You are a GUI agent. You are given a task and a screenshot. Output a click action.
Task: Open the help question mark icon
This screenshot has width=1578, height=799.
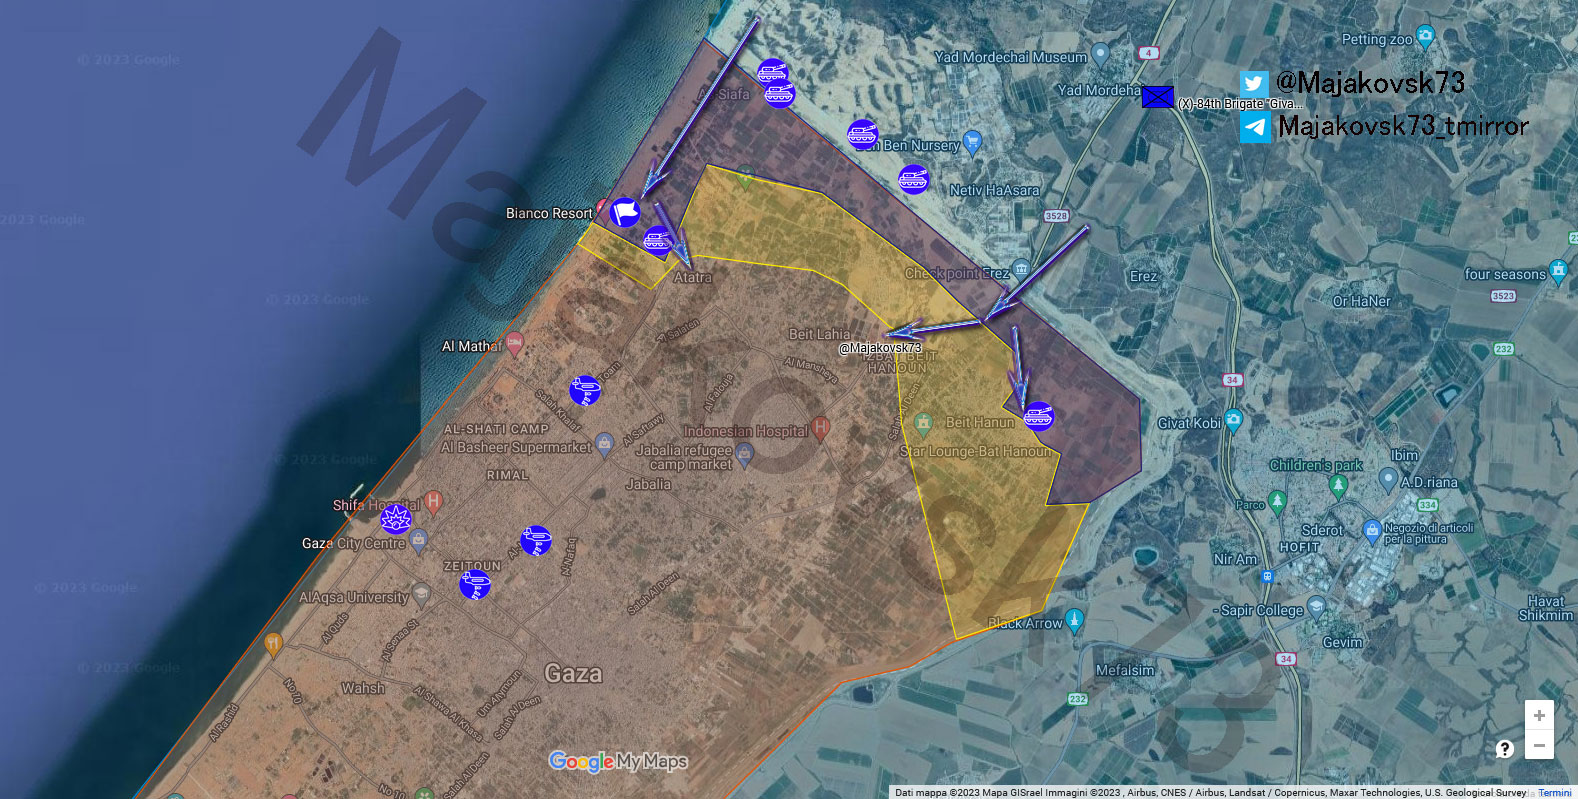pyautogui.click(x=1504, y=749)
